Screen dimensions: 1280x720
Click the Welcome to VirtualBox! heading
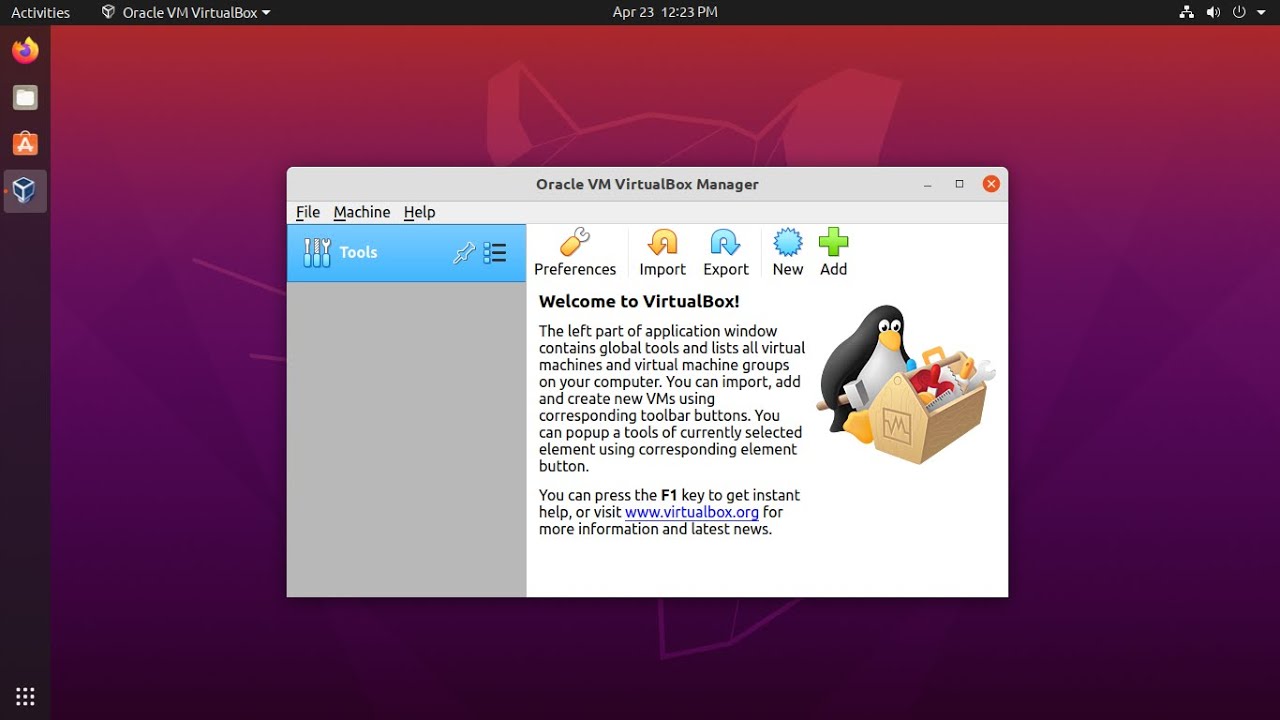point(639,301)
